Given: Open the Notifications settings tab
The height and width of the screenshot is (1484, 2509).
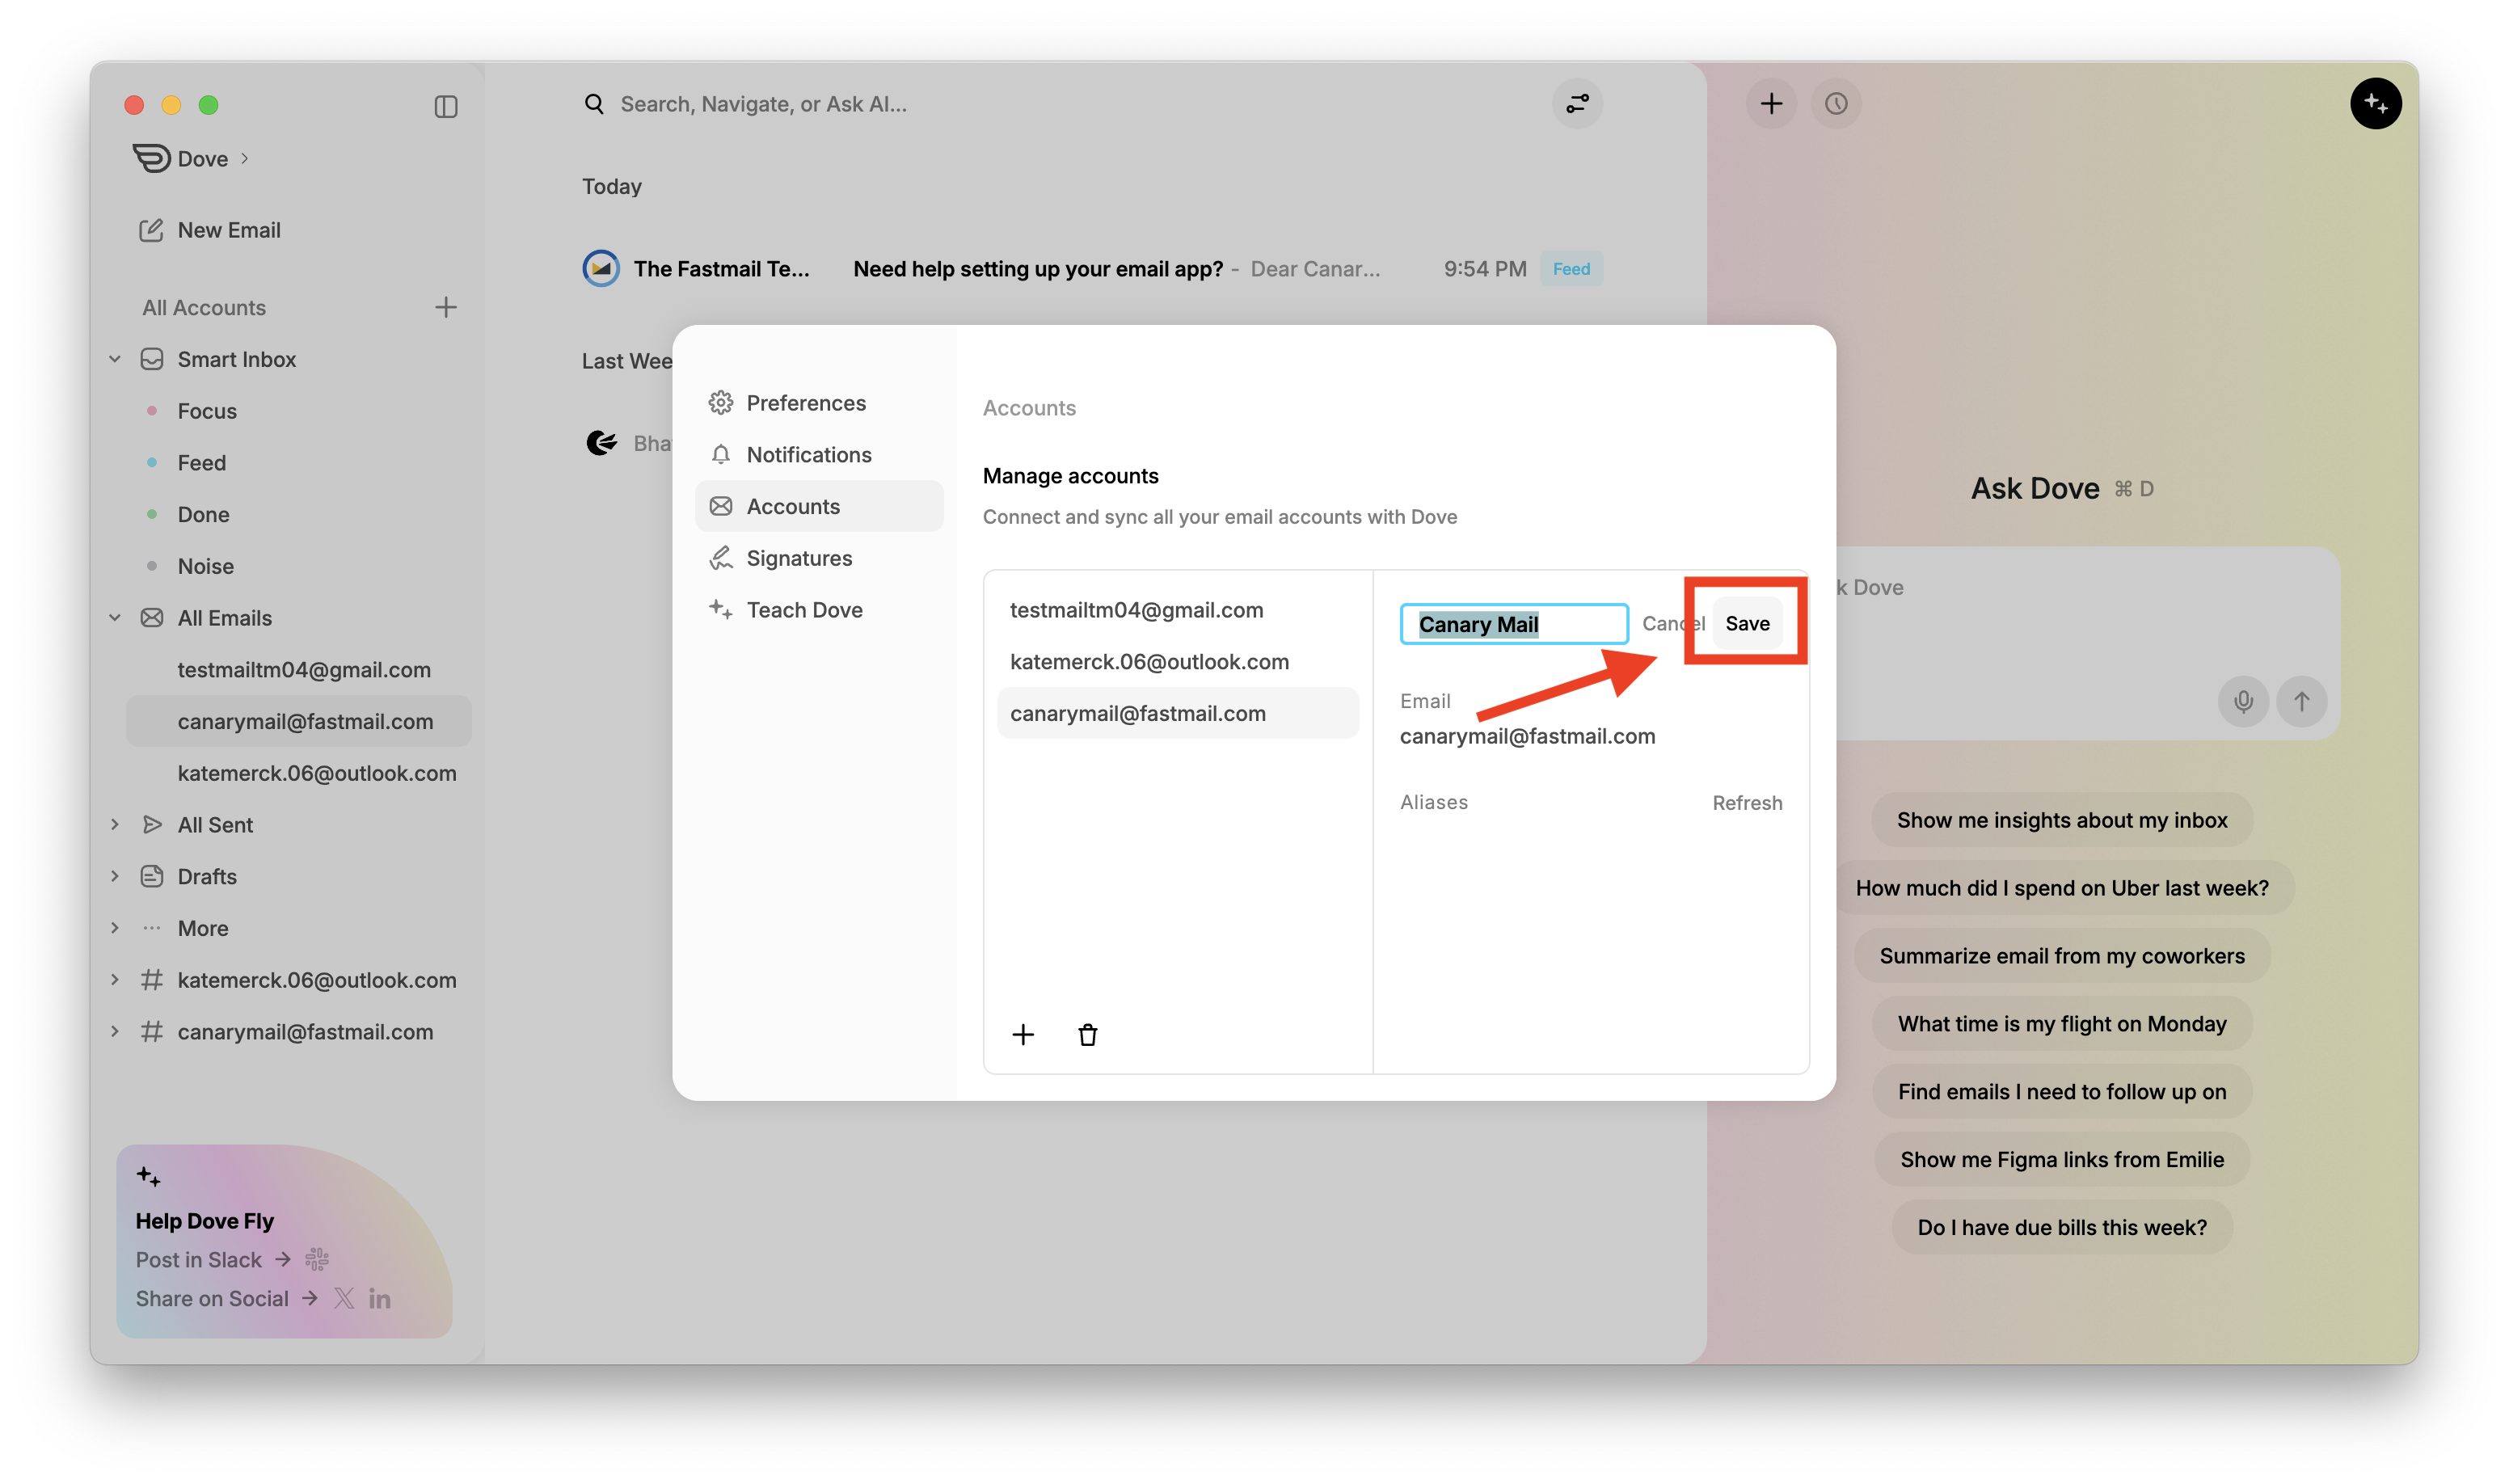Looking at the screenshot, I should tap(808, 455).
